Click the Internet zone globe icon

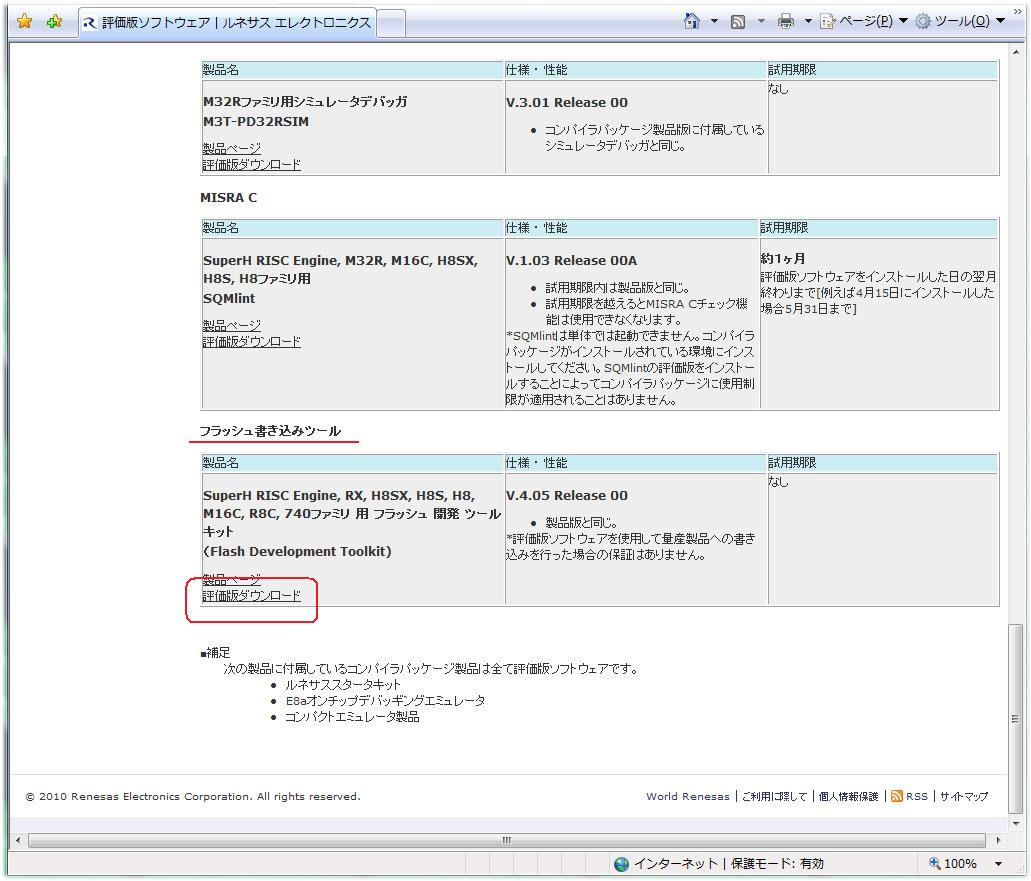[x=621, y=864]
